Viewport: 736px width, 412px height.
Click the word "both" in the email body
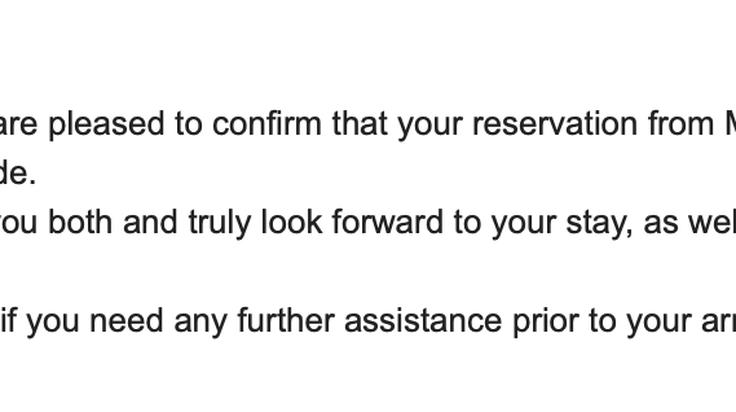click(x=80, y=222)
